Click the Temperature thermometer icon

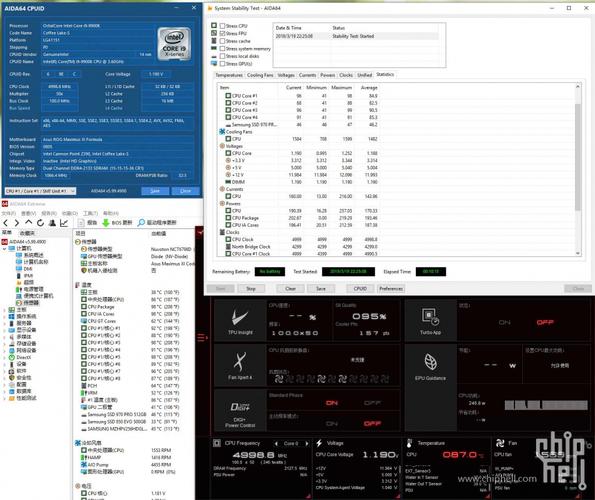click(x=409, y=443)
